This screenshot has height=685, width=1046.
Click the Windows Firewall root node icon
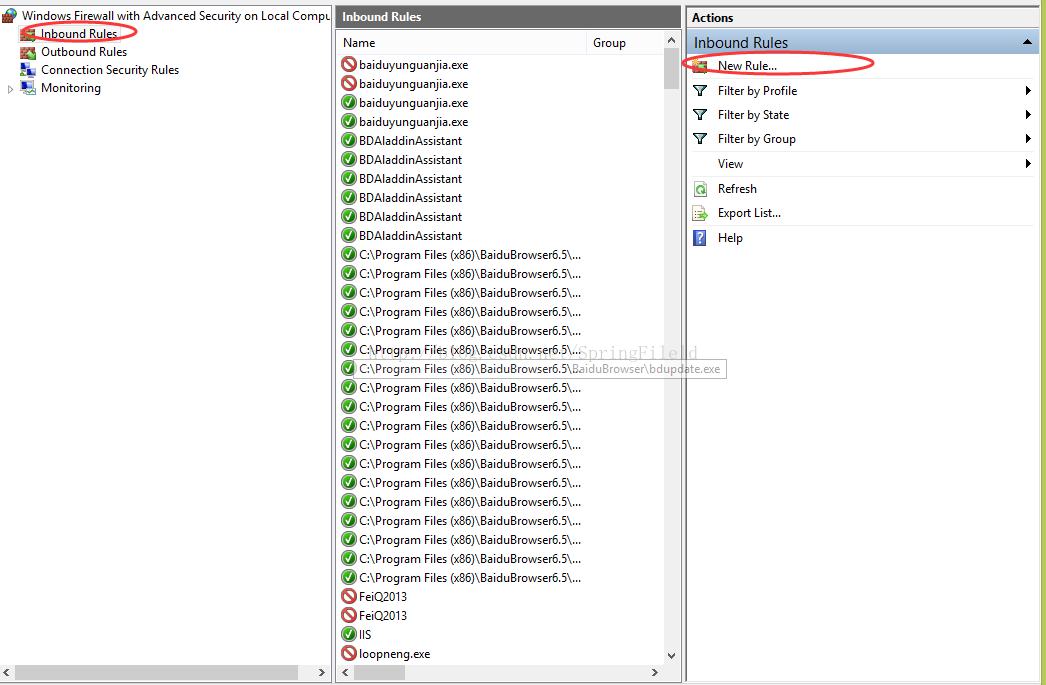pyautogui.click(x=9, y=15)
